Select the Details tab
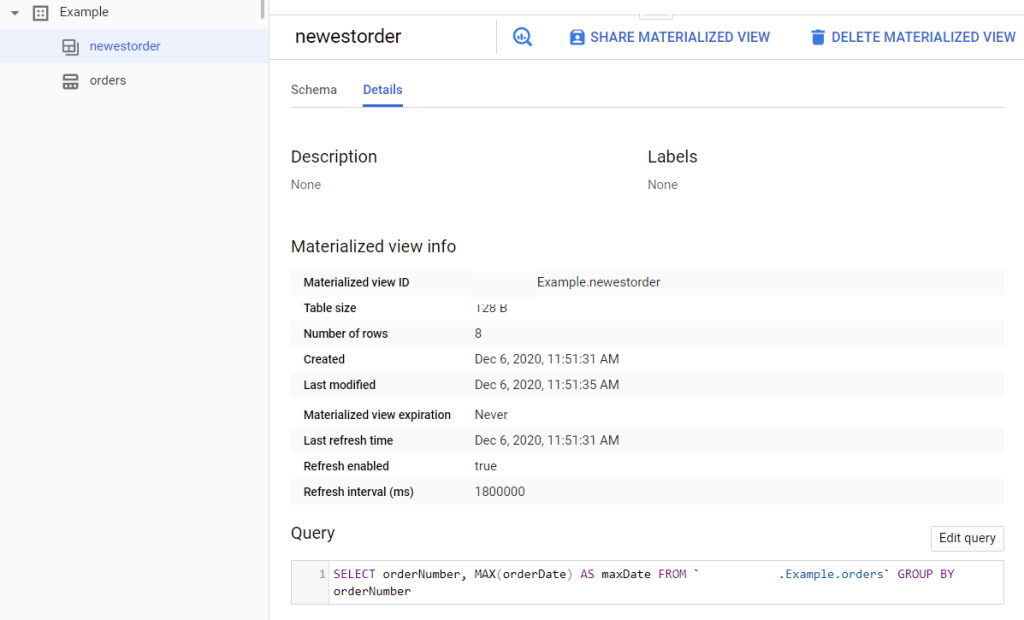The width and height of the screenshot is (1024, 620). (x=382, y=90)
